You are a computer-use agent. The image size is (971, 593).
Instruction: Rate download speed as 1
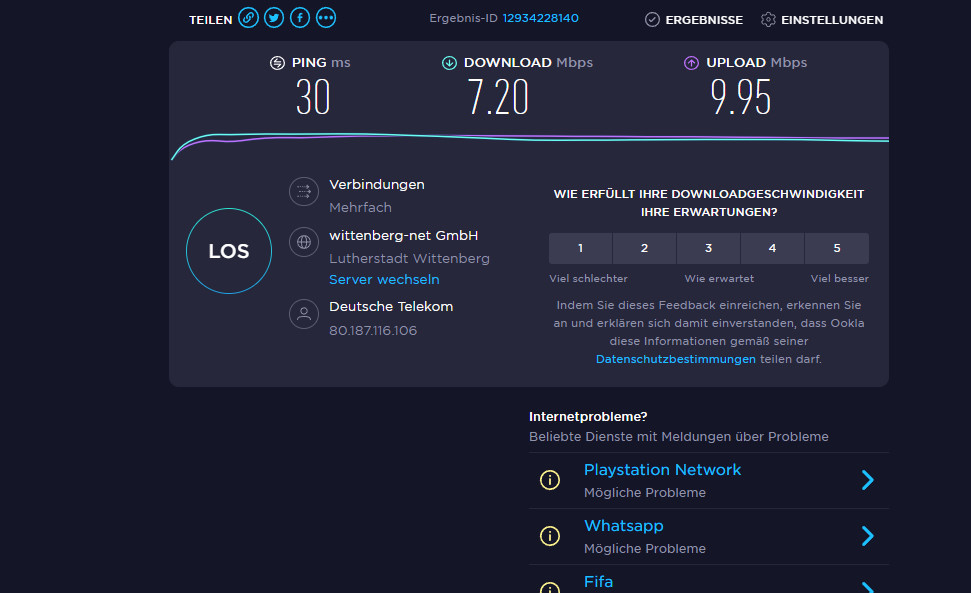[580, 248]
